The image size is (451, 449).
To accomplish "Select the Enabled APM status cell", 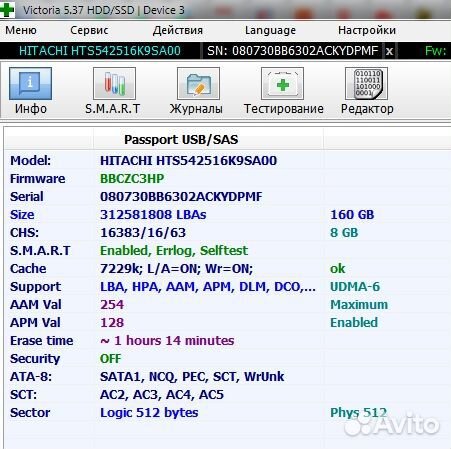I will tap(354, 323).
